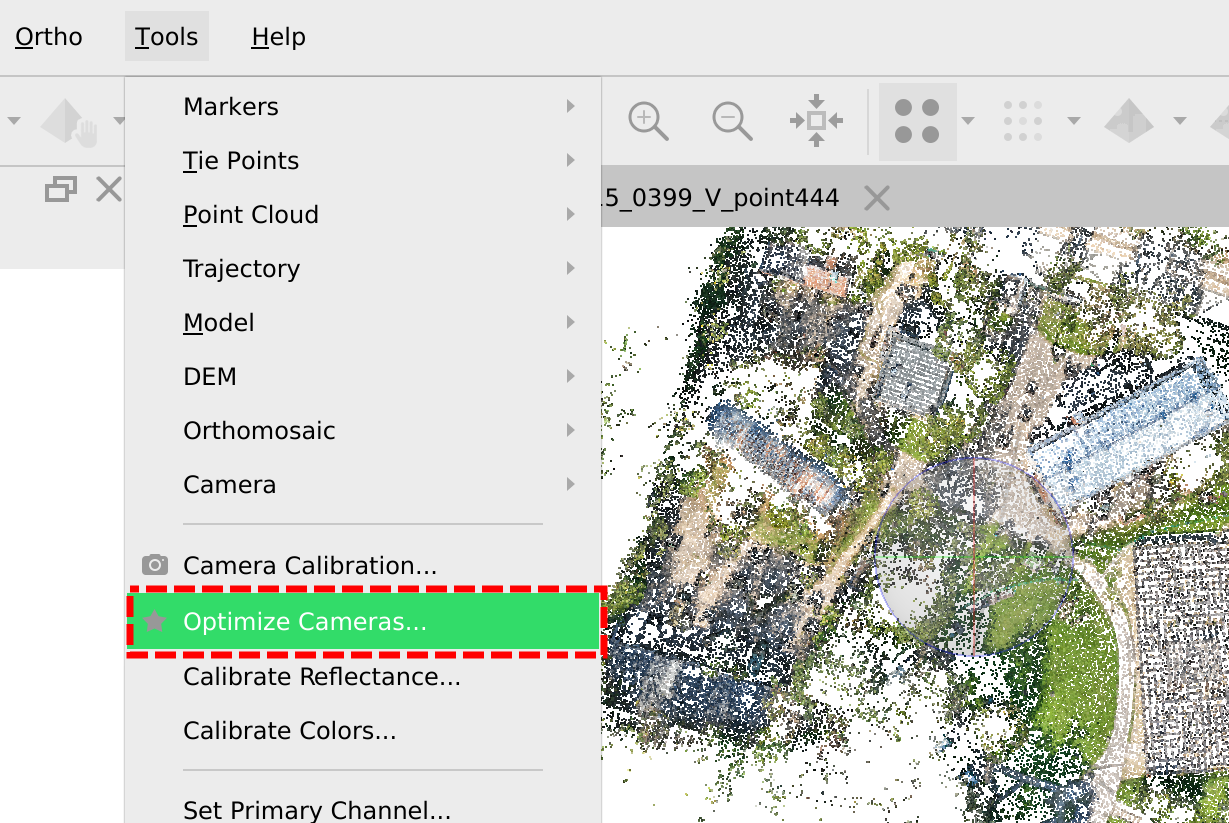Viewport: 1229px width, 823px height.
Task: Open Camera Calibration dialog
Action: coord(364,565)
